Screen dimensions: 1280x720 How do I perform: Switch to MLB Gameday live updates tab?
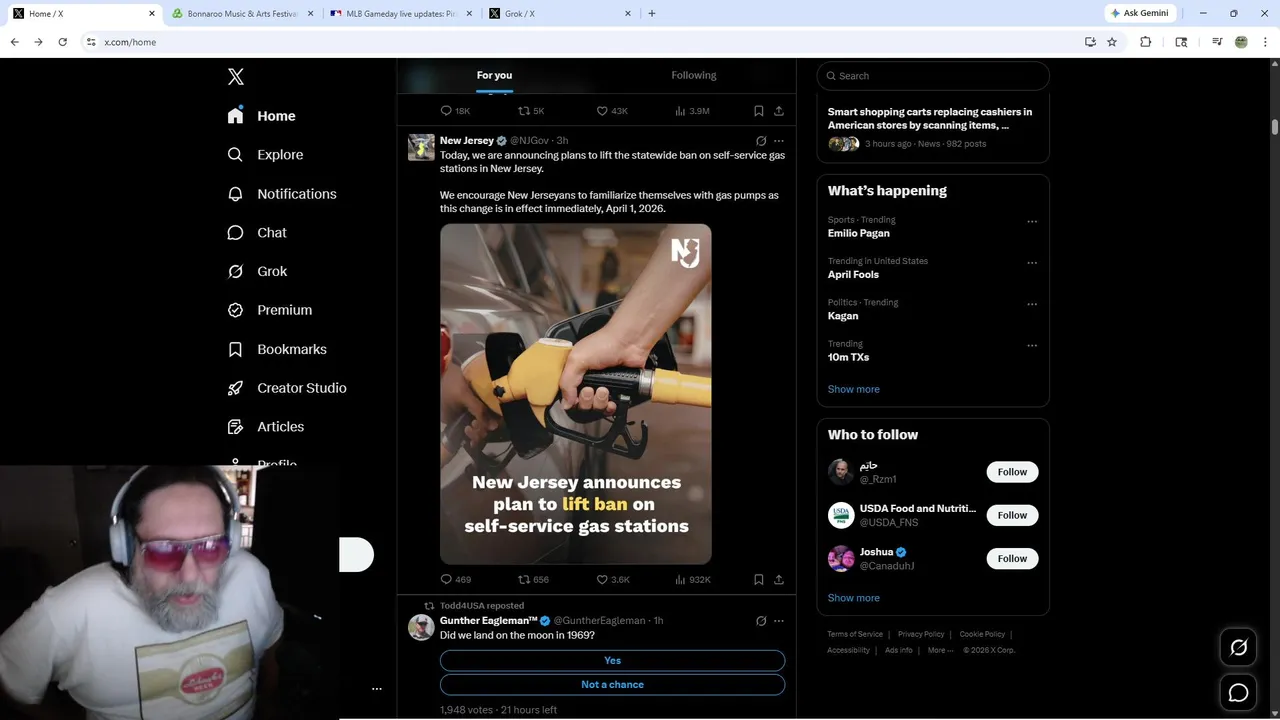click(x=400, y=14)
